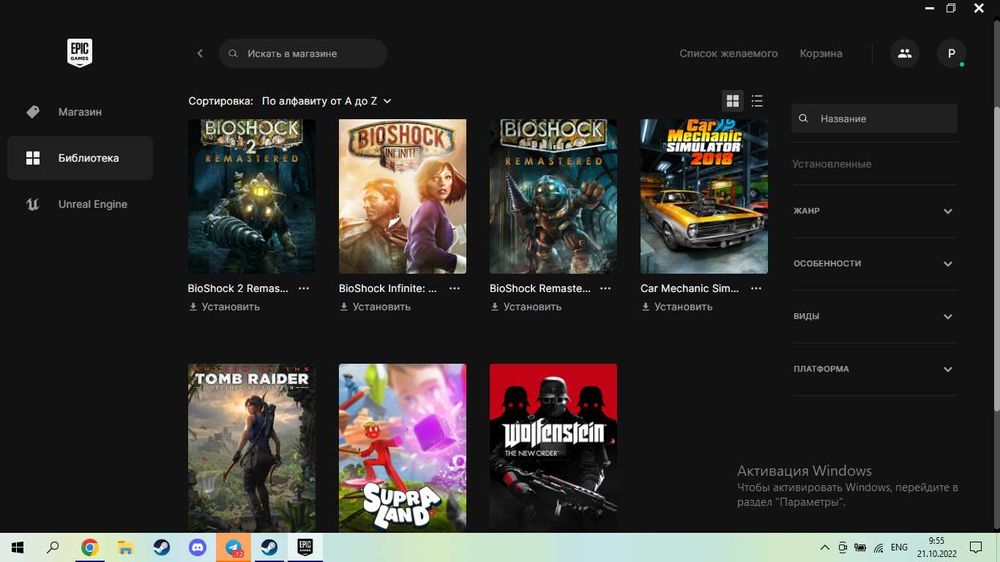1000x562 pixels.
Task: Expand the ЖАНР filter
Action: pos(874,211)
